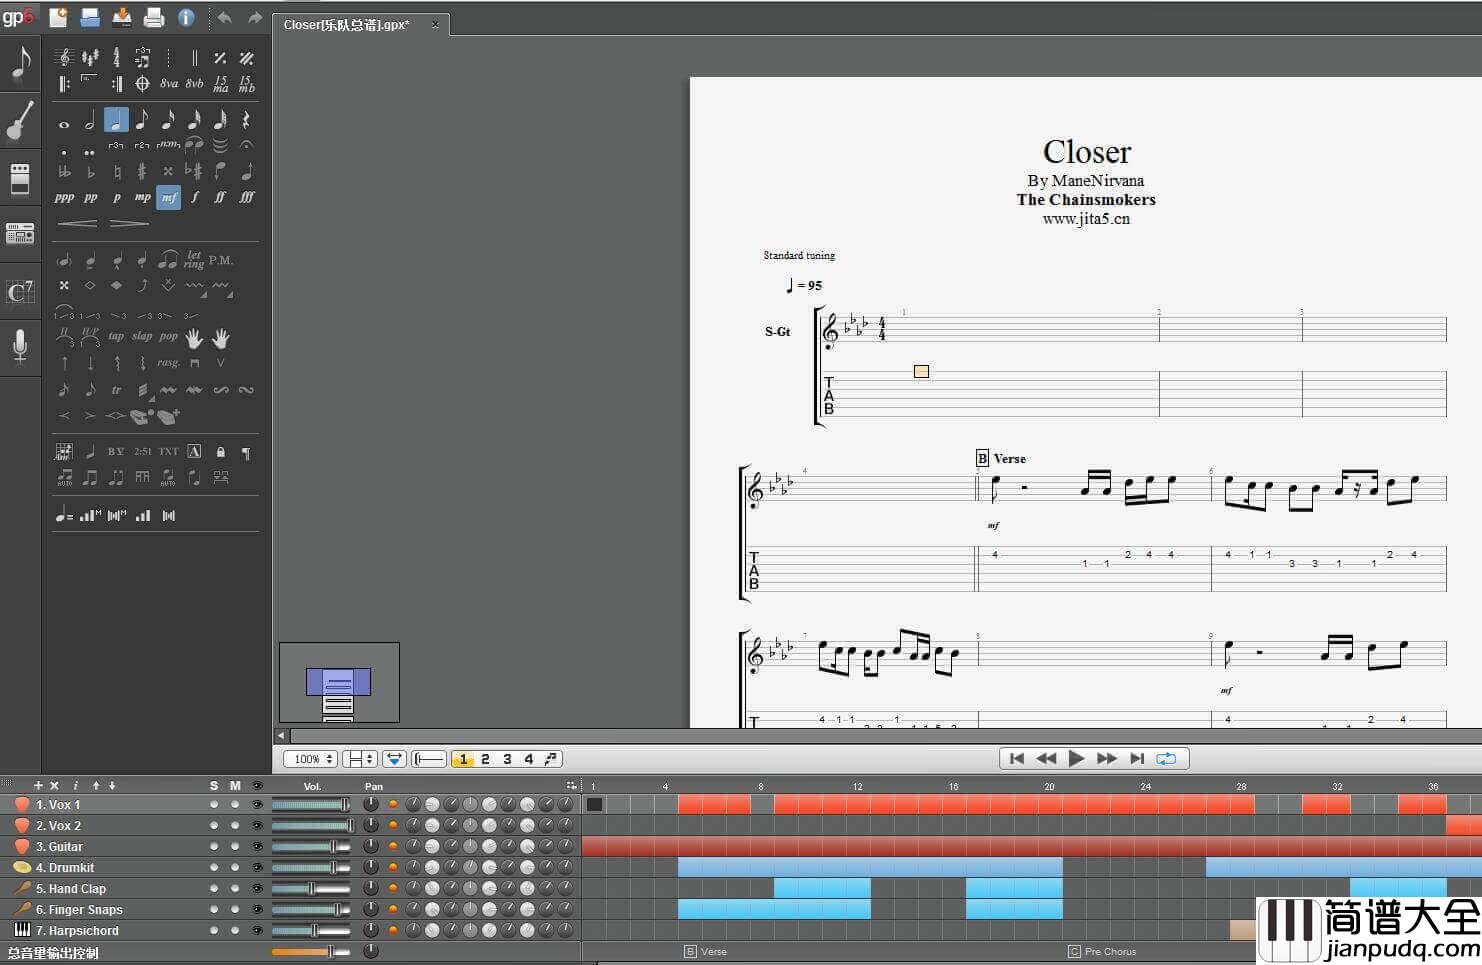This screenshot has height=965, width=1482.
Task: Adjust the Hand Clap volume slider
Action: tap(311, 889)
